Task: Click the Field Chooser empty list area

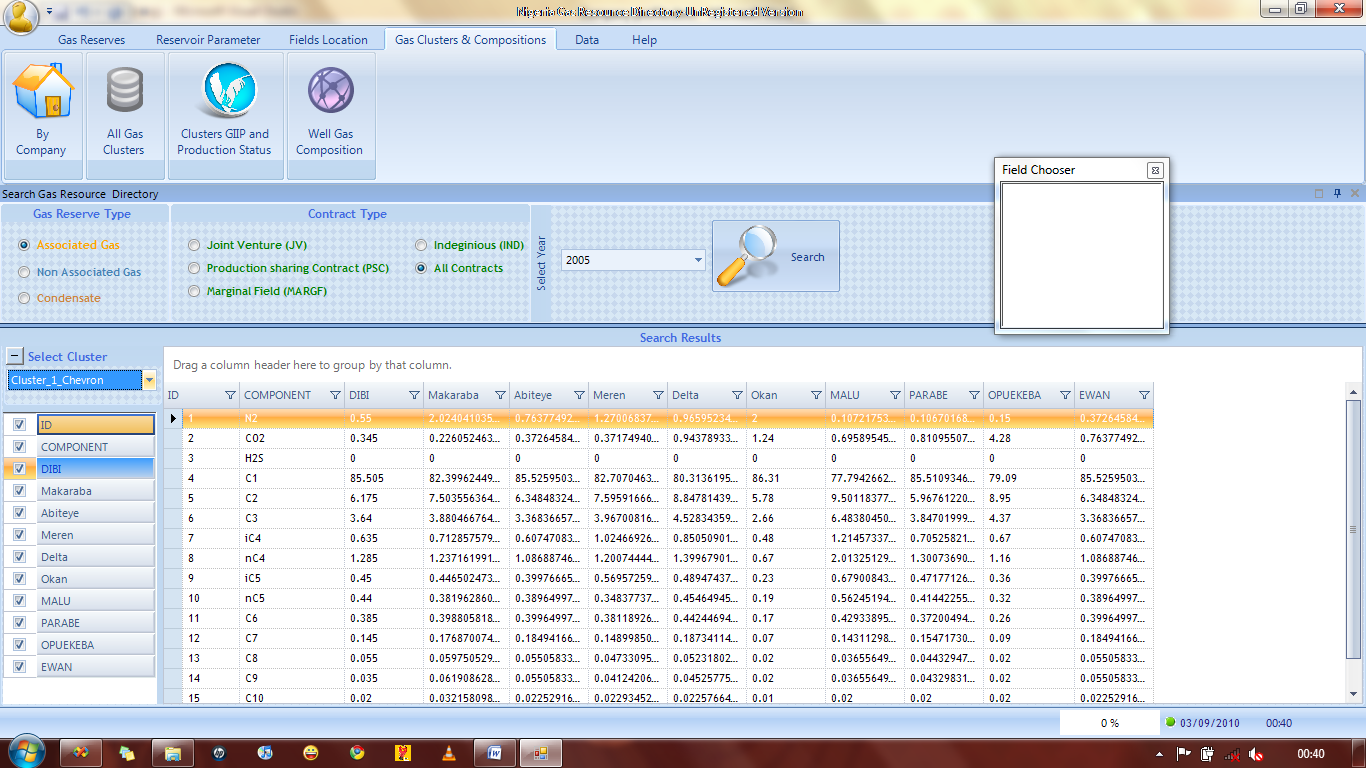Action: tap(1082, 255)
